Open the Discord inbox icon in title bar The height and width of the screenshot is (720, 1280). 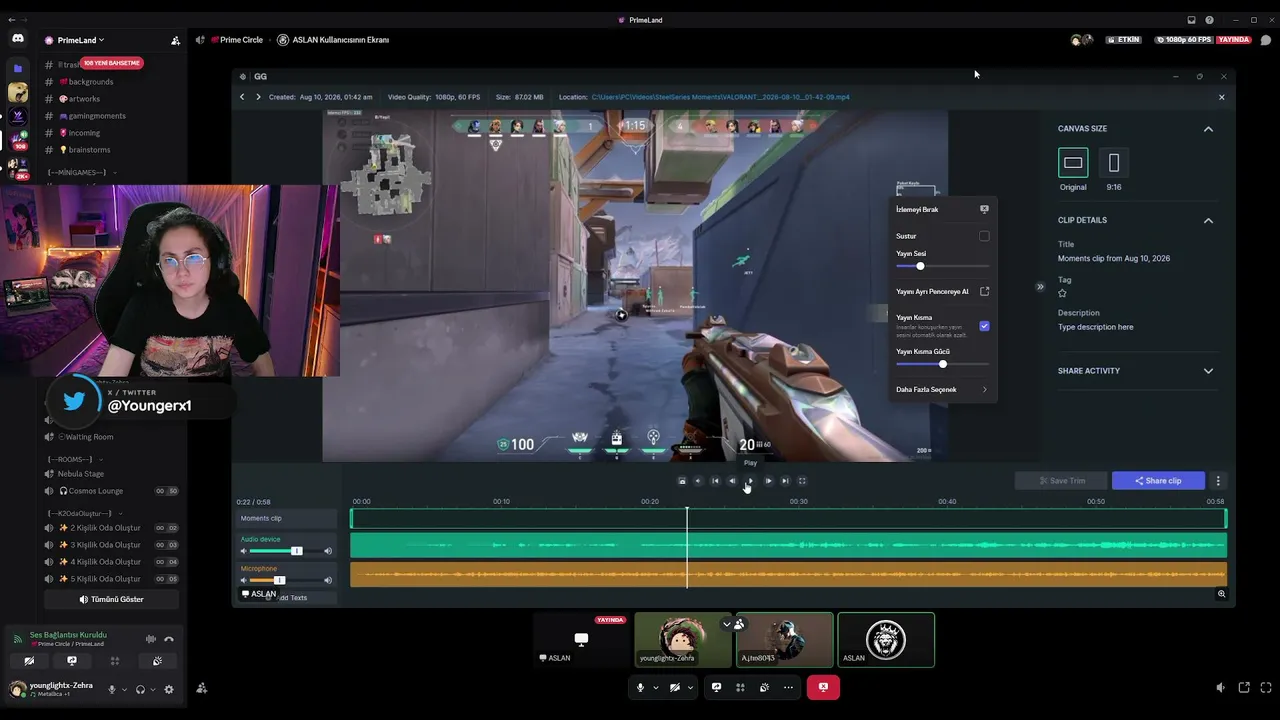[1191, 20]
